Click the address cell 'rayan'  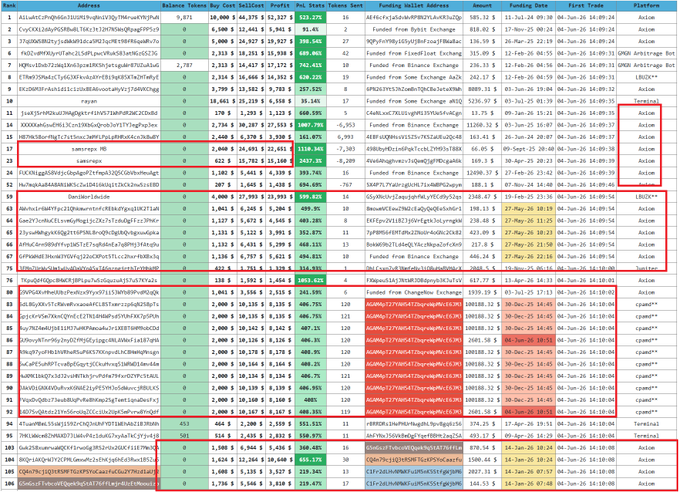click(89, 101)
